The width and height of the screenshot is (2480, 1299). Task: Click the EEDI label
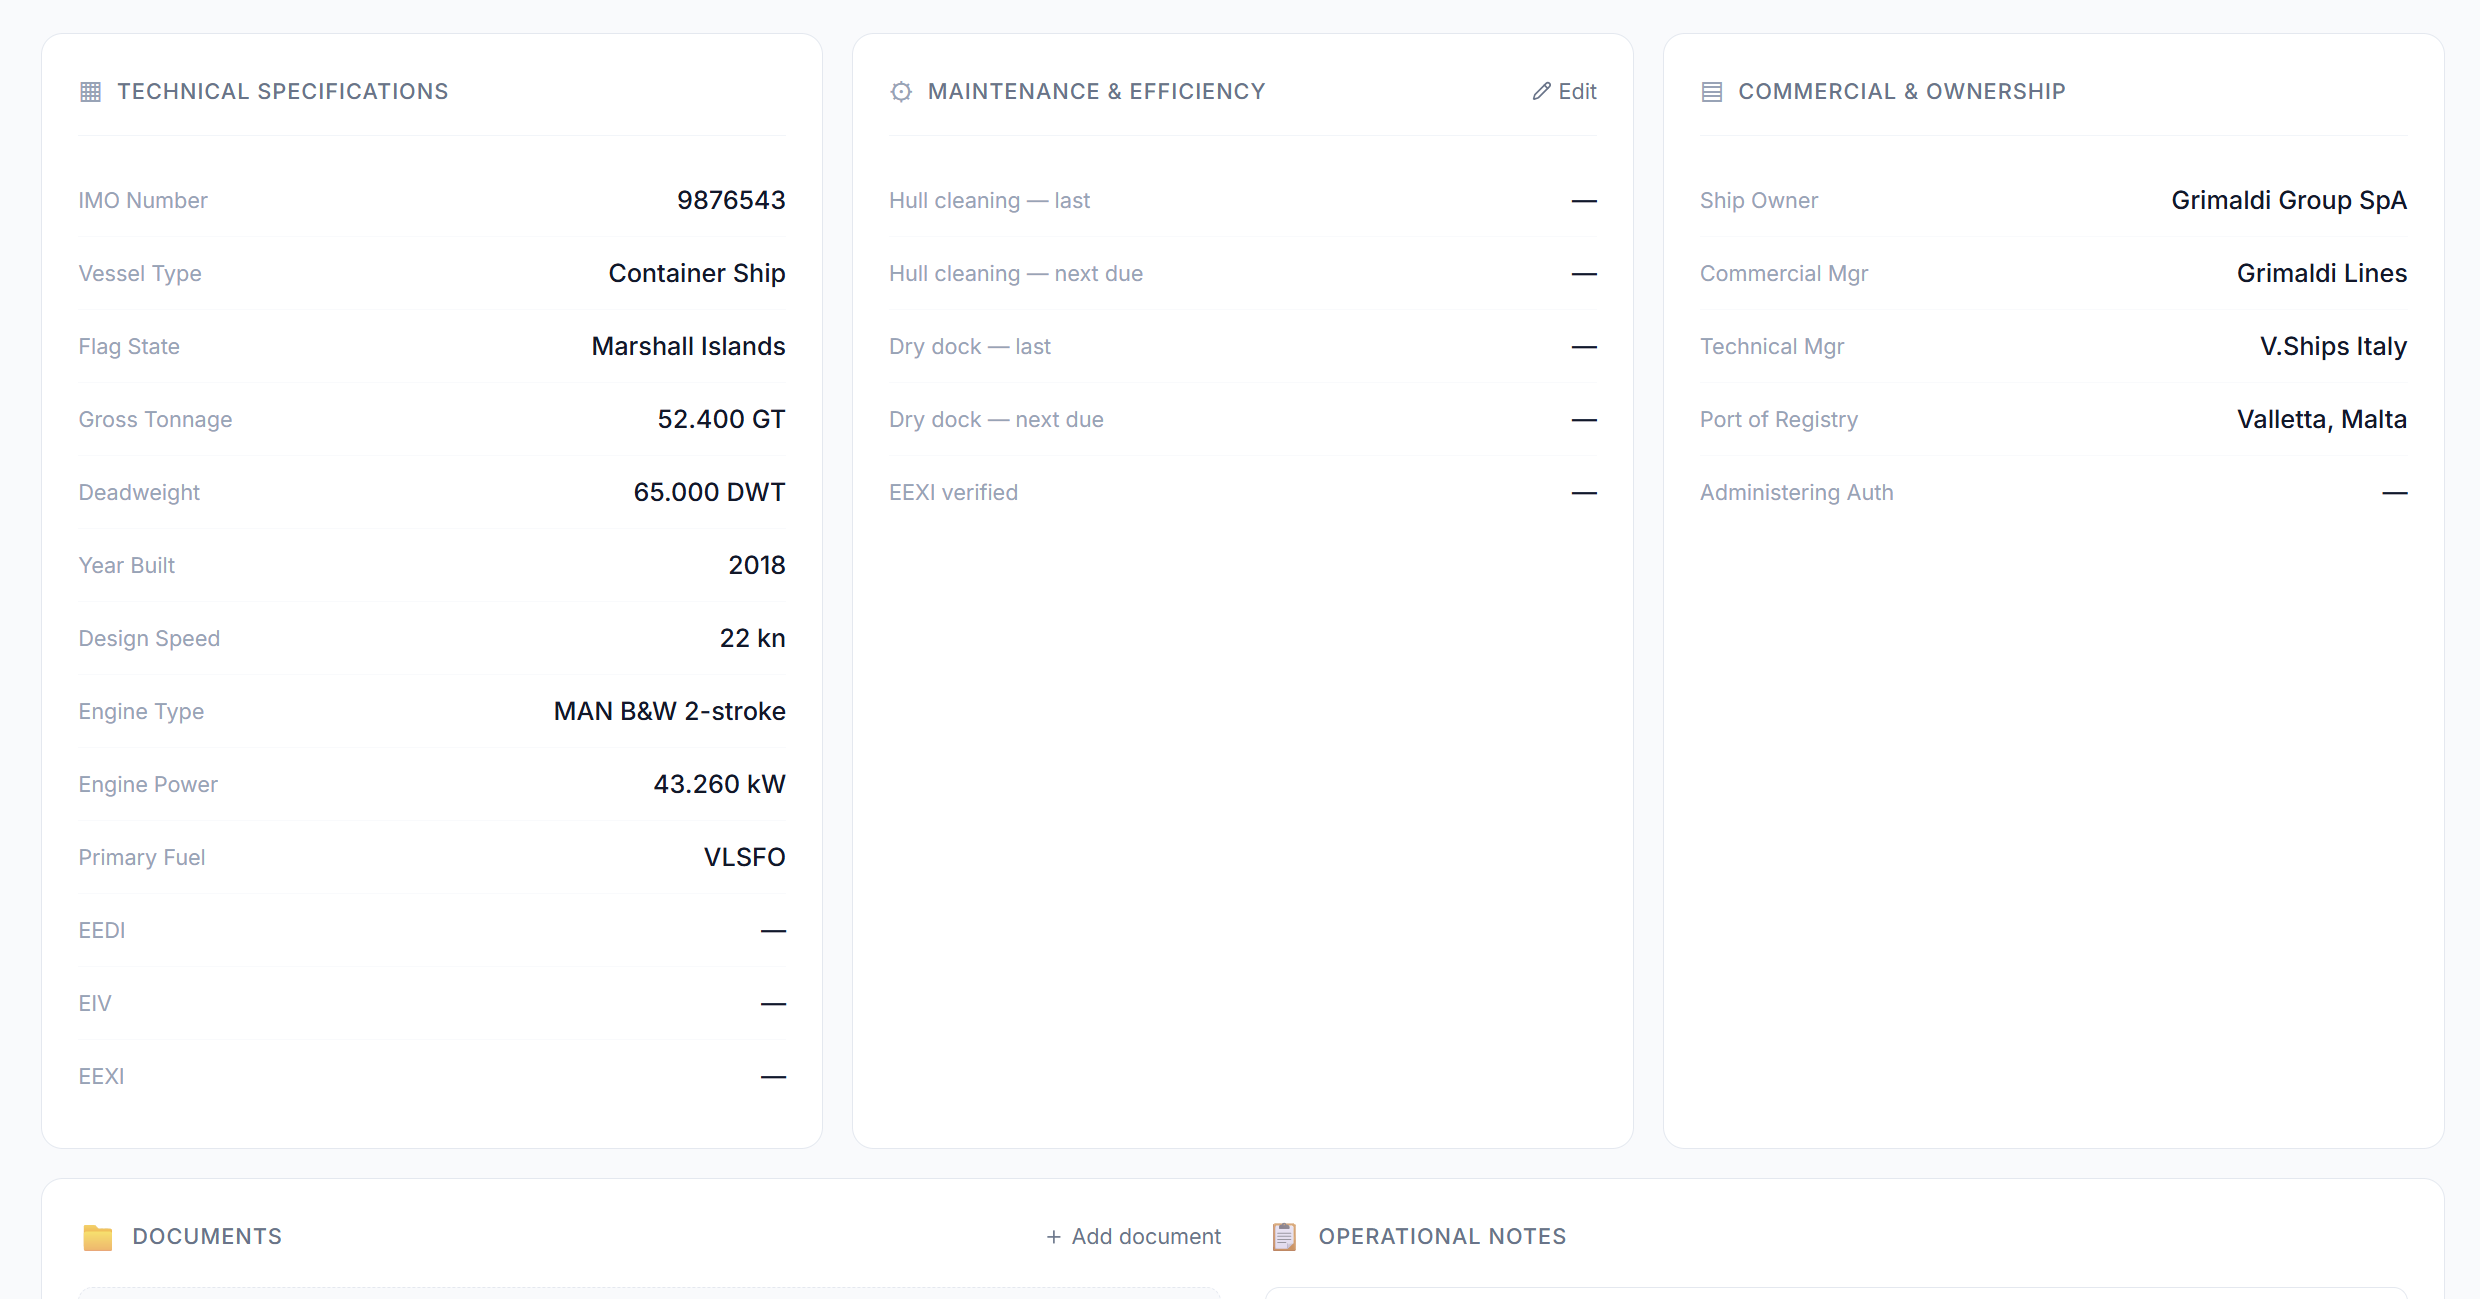pos(102,930)
